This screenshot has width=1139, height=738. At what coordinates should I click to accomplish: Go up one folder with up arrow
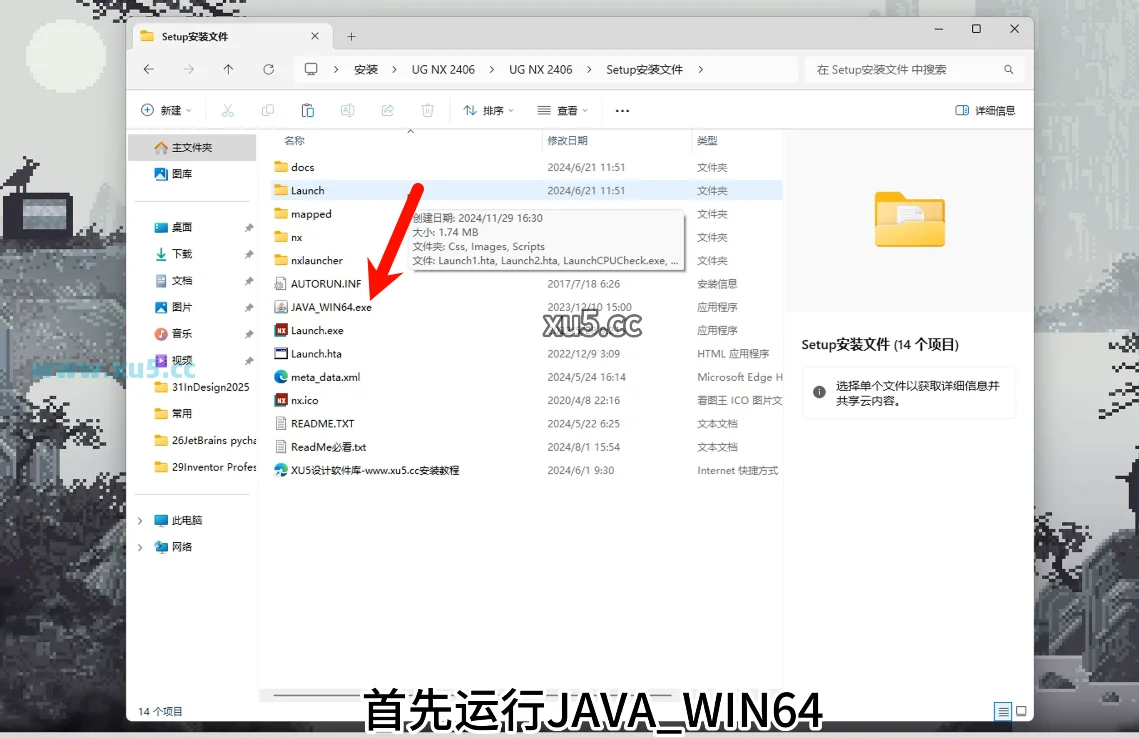coord(228,69)
